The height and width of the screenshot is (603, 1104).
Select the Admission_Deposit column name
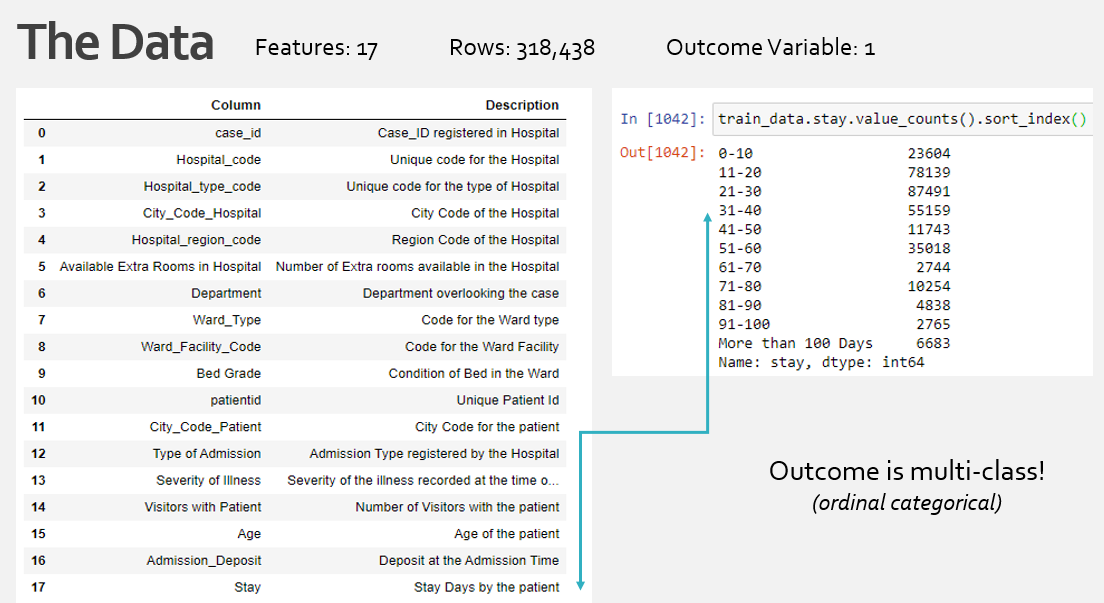coord(204,560)
